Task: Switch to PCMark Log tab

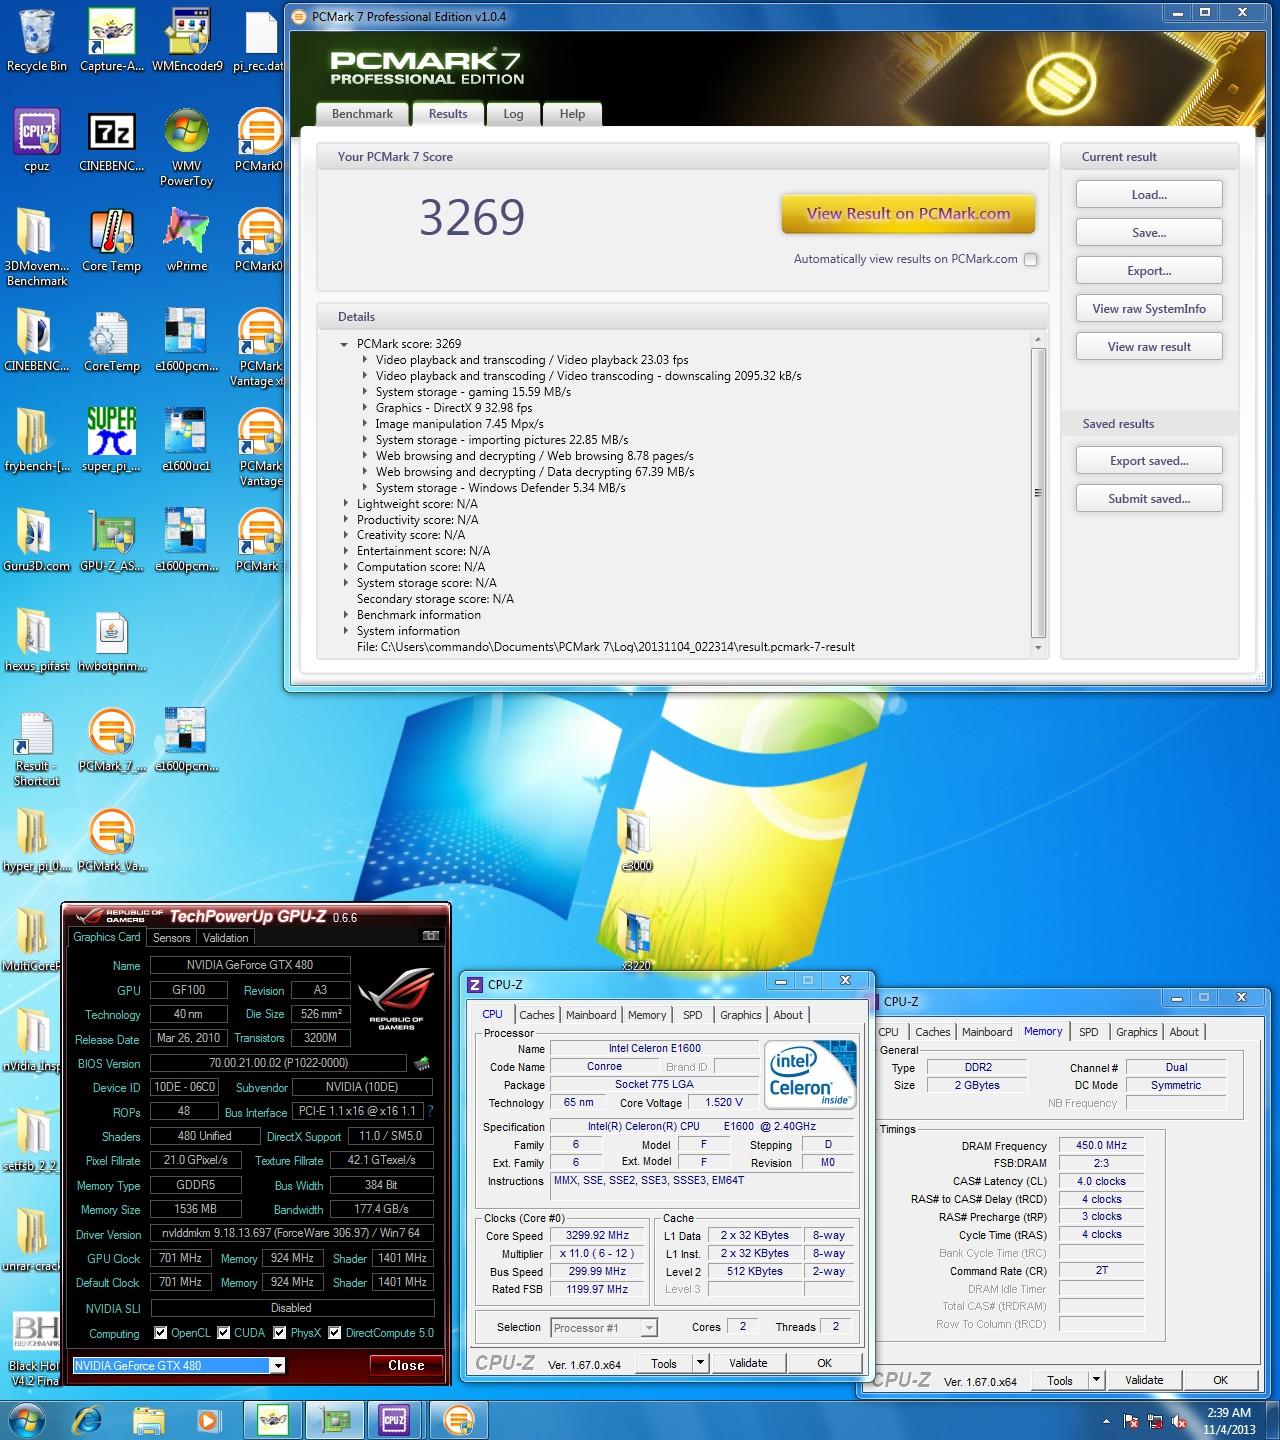Action: point(513,114)
